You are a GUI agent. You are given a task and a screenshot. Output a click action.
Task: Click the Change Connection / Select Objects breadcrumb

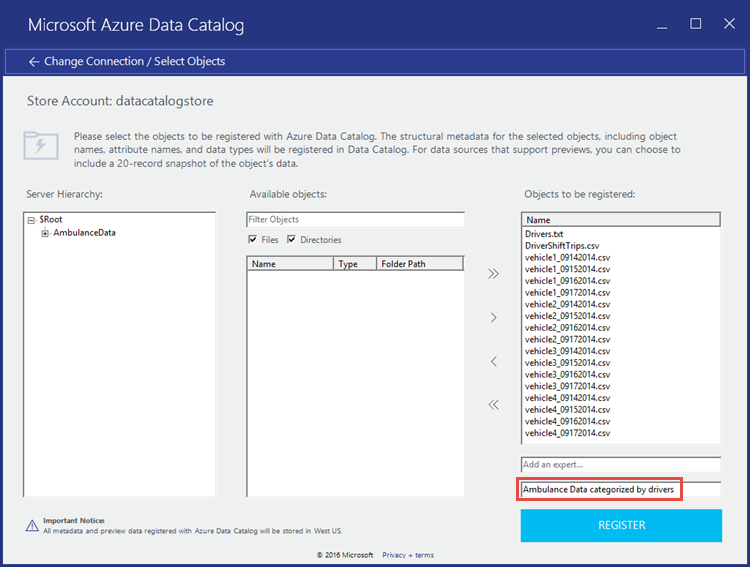point(134,62)
